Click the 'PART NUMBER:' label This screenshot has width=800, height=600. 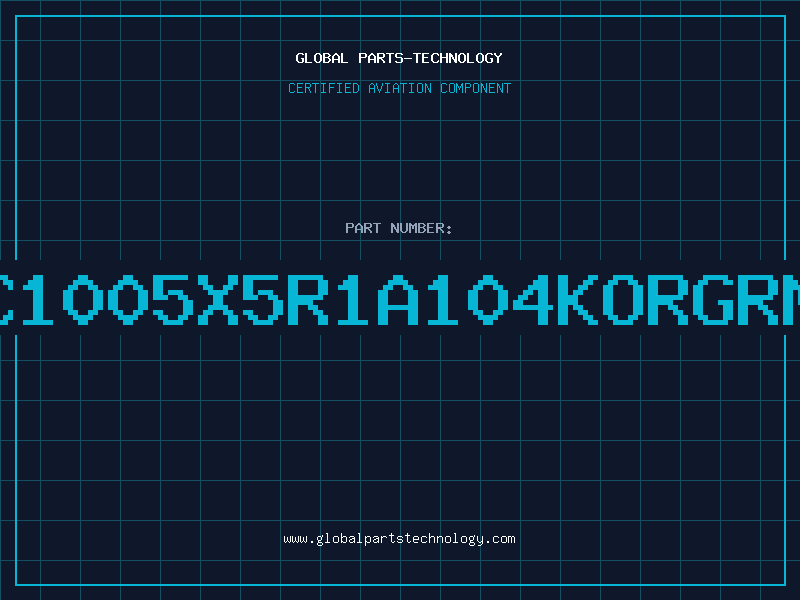[399, 228]
